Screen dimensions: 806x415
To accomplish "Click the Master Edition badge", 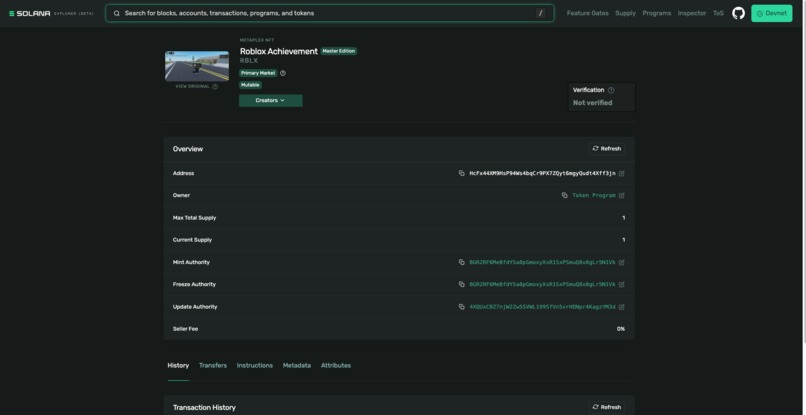I will 338,51.
